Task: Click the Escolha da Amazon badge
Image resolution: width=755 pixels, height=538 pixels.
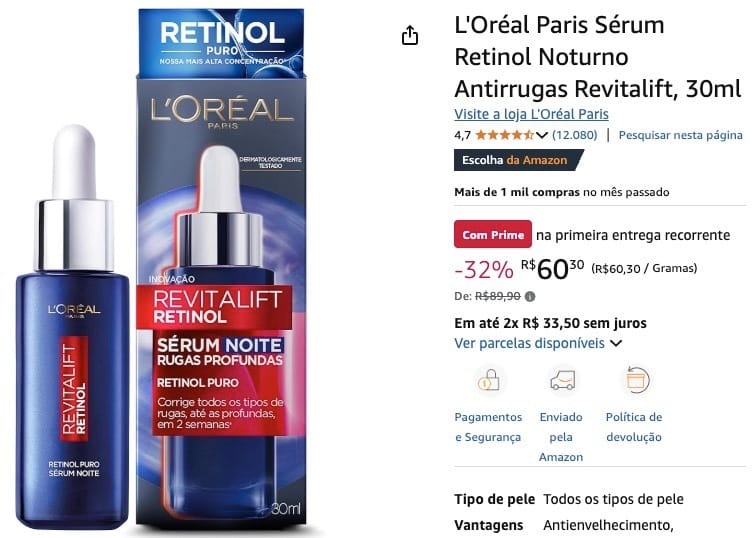Action: tap(519, 160)
